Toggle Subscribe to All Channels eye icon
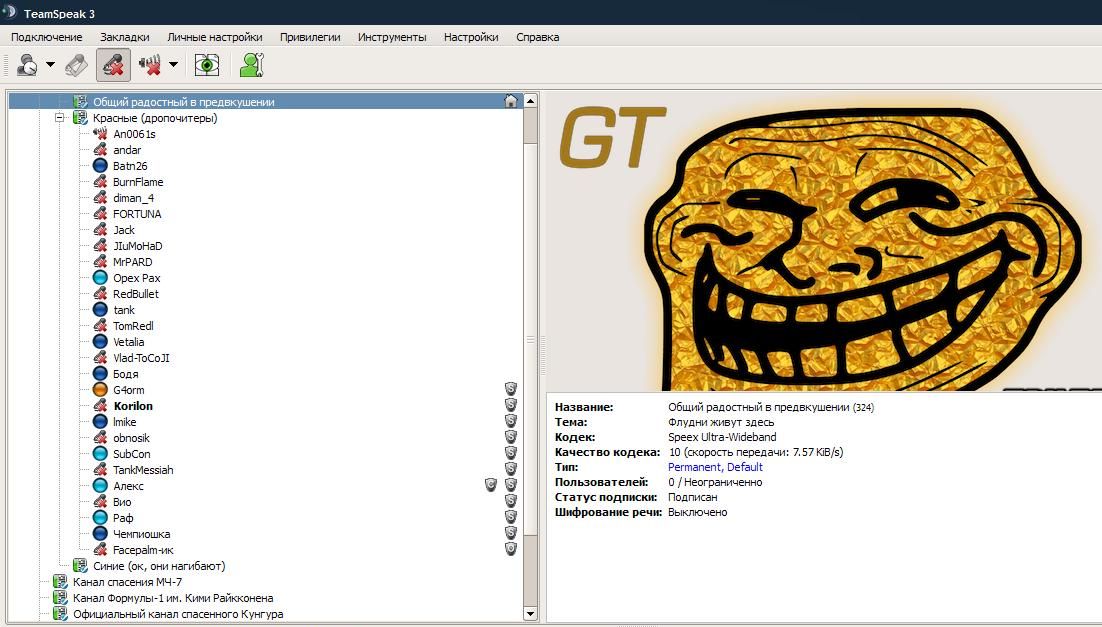1102x627 pixels. point(207,65)
